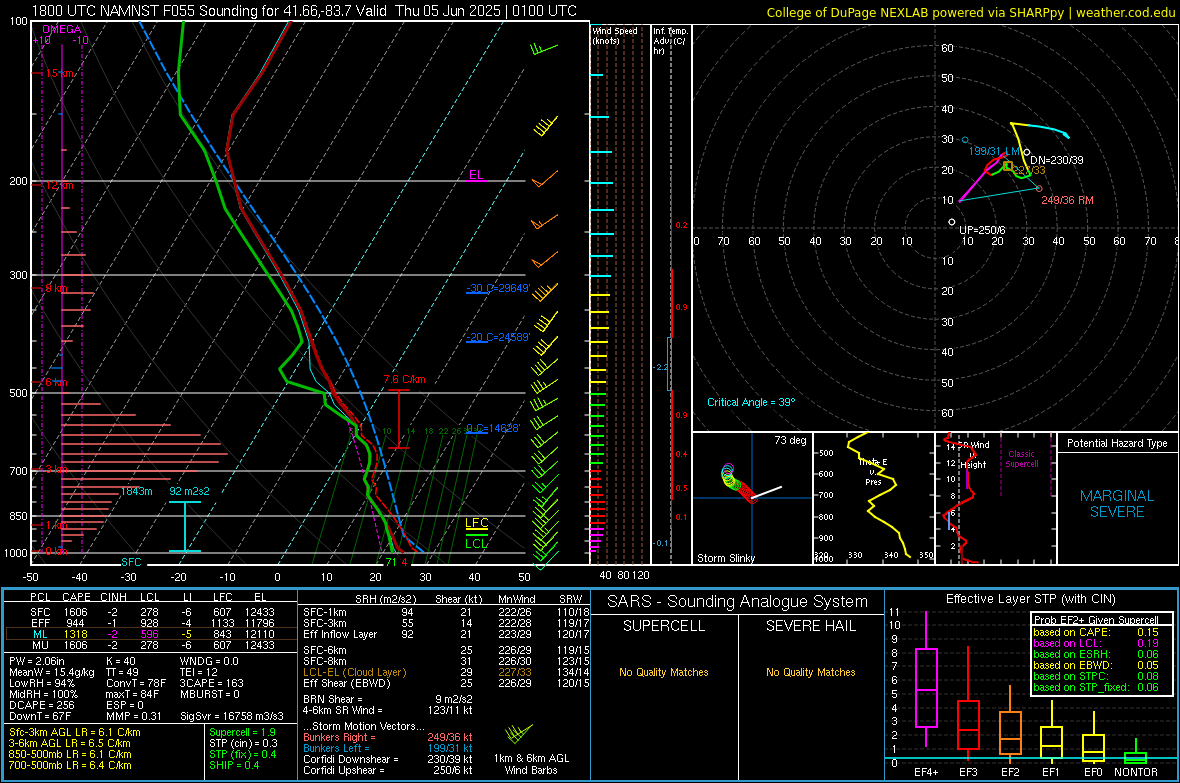Select the UP=250/6 hodograph label
Screen dimensions: 1180x783
click(x=982, y=230)
